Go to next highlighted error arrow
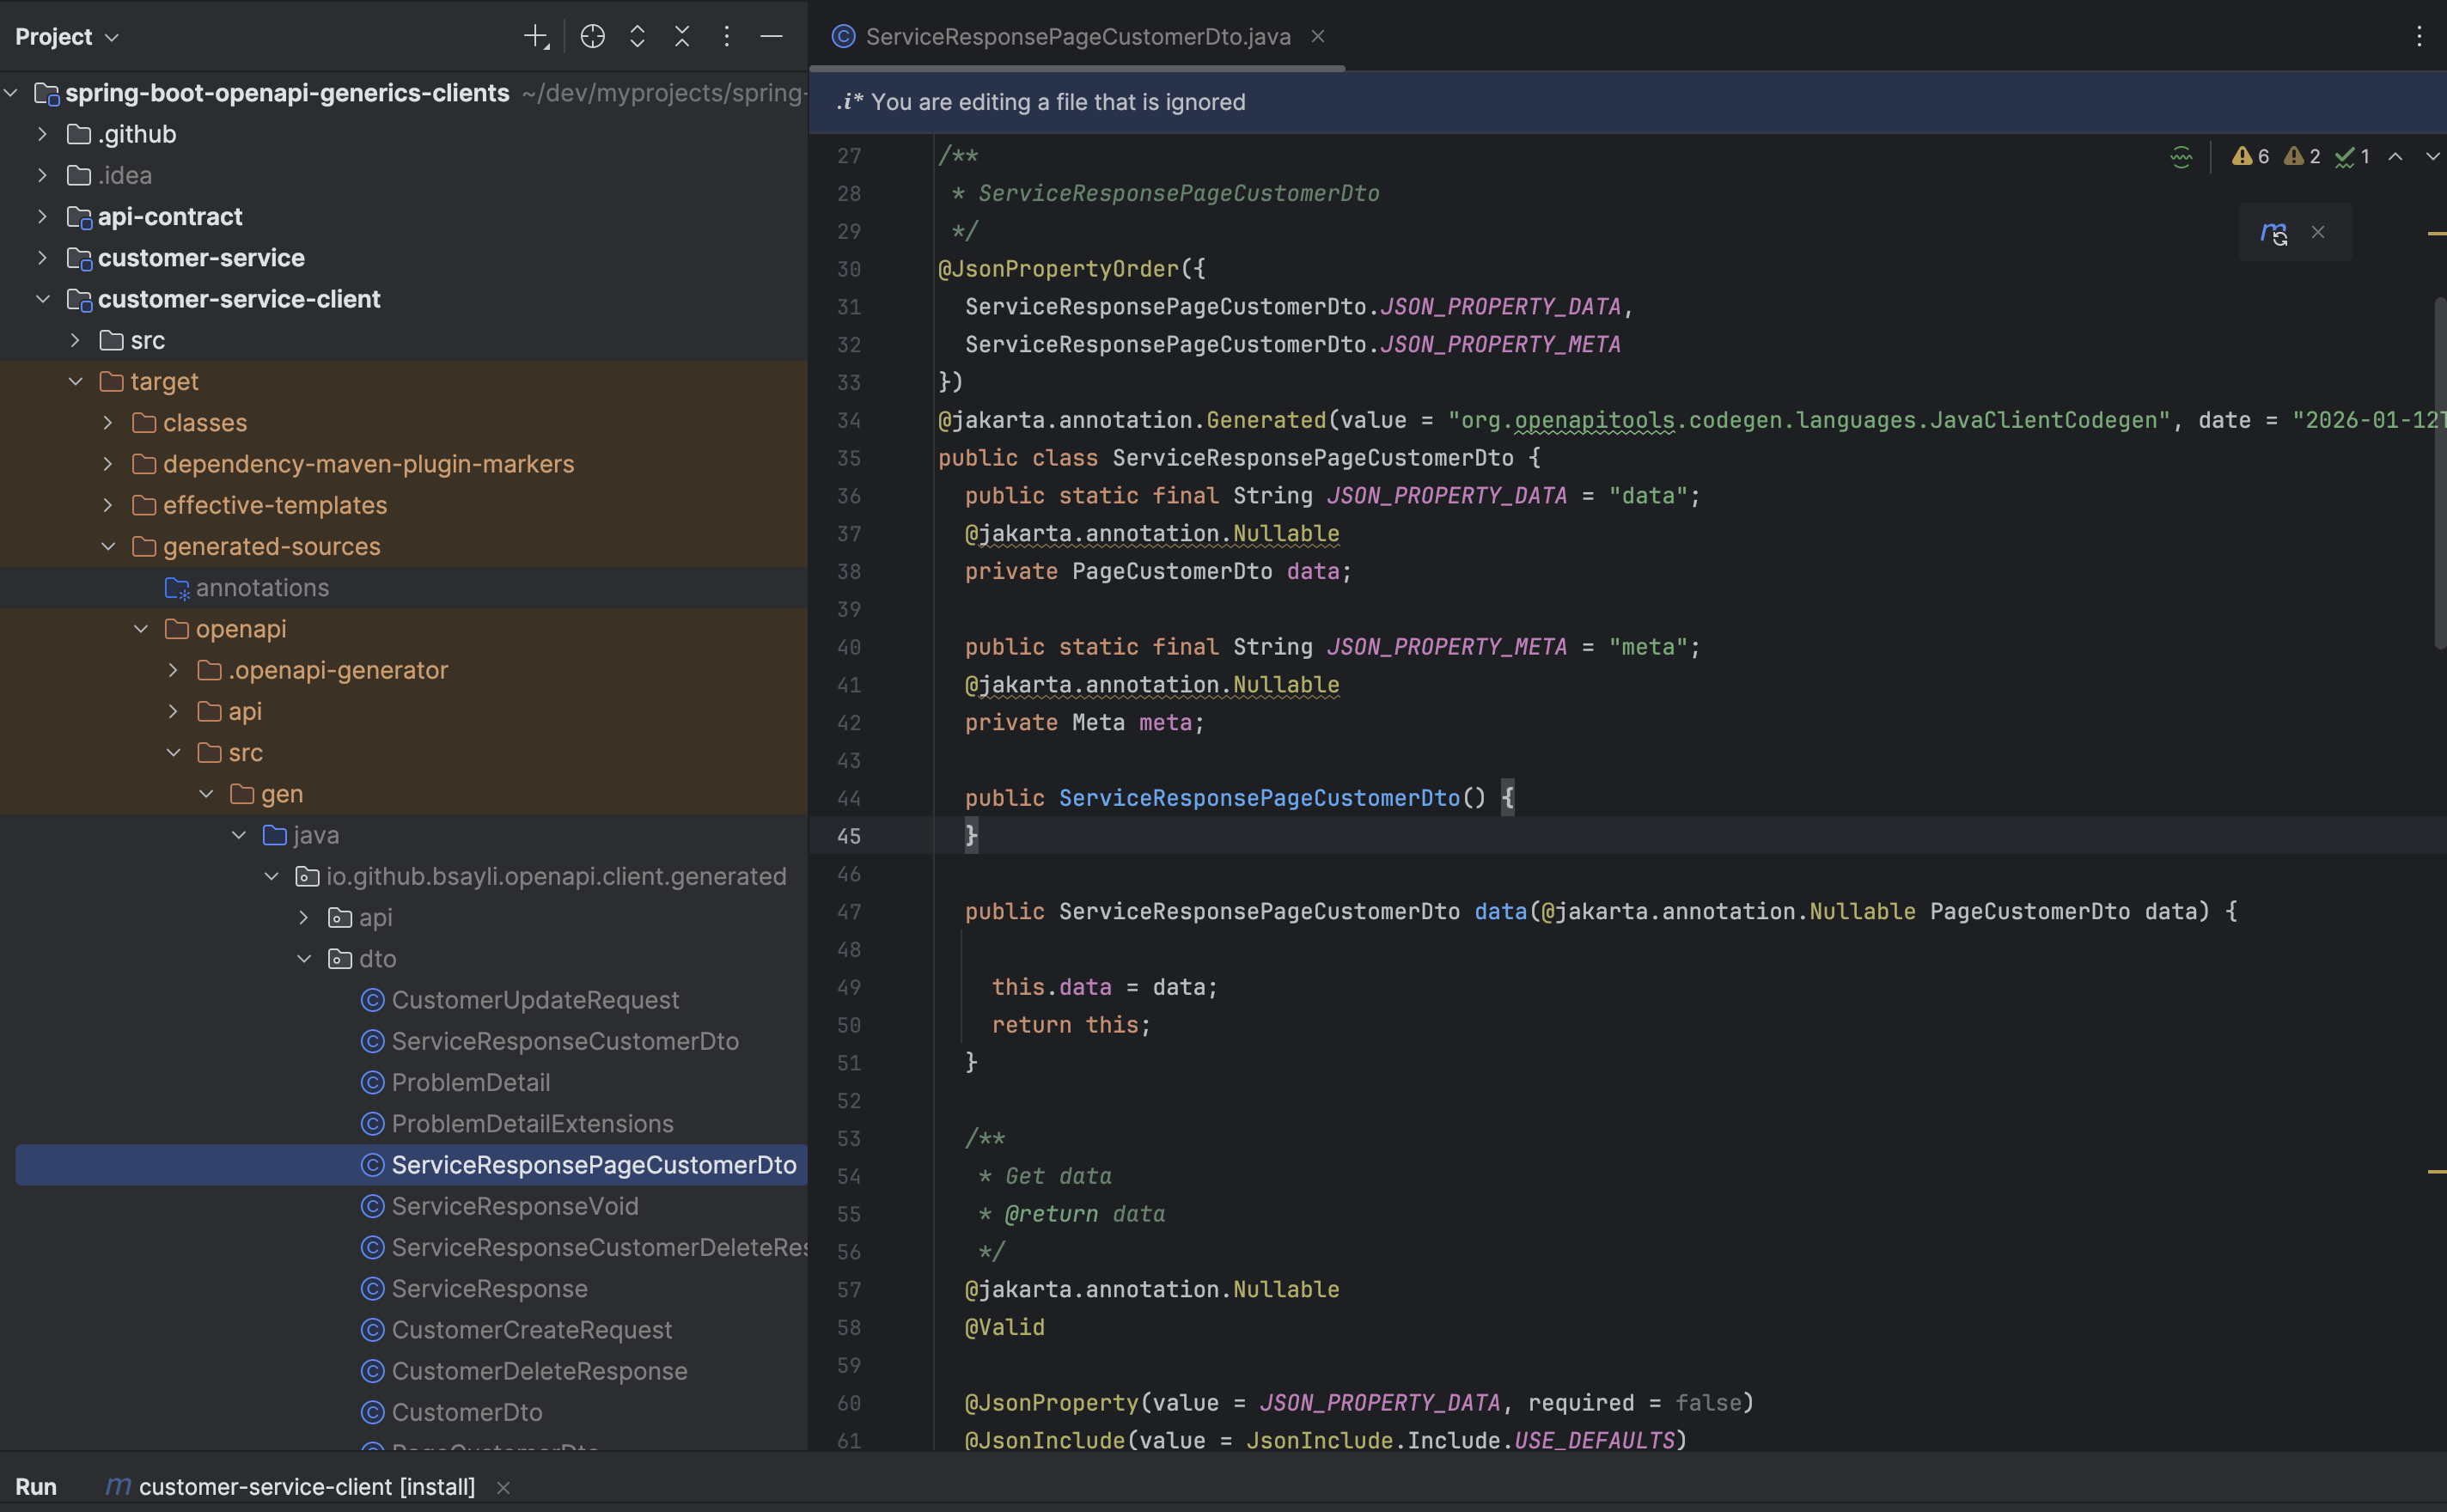The image size is (2447, 1512). [2432, 157]
